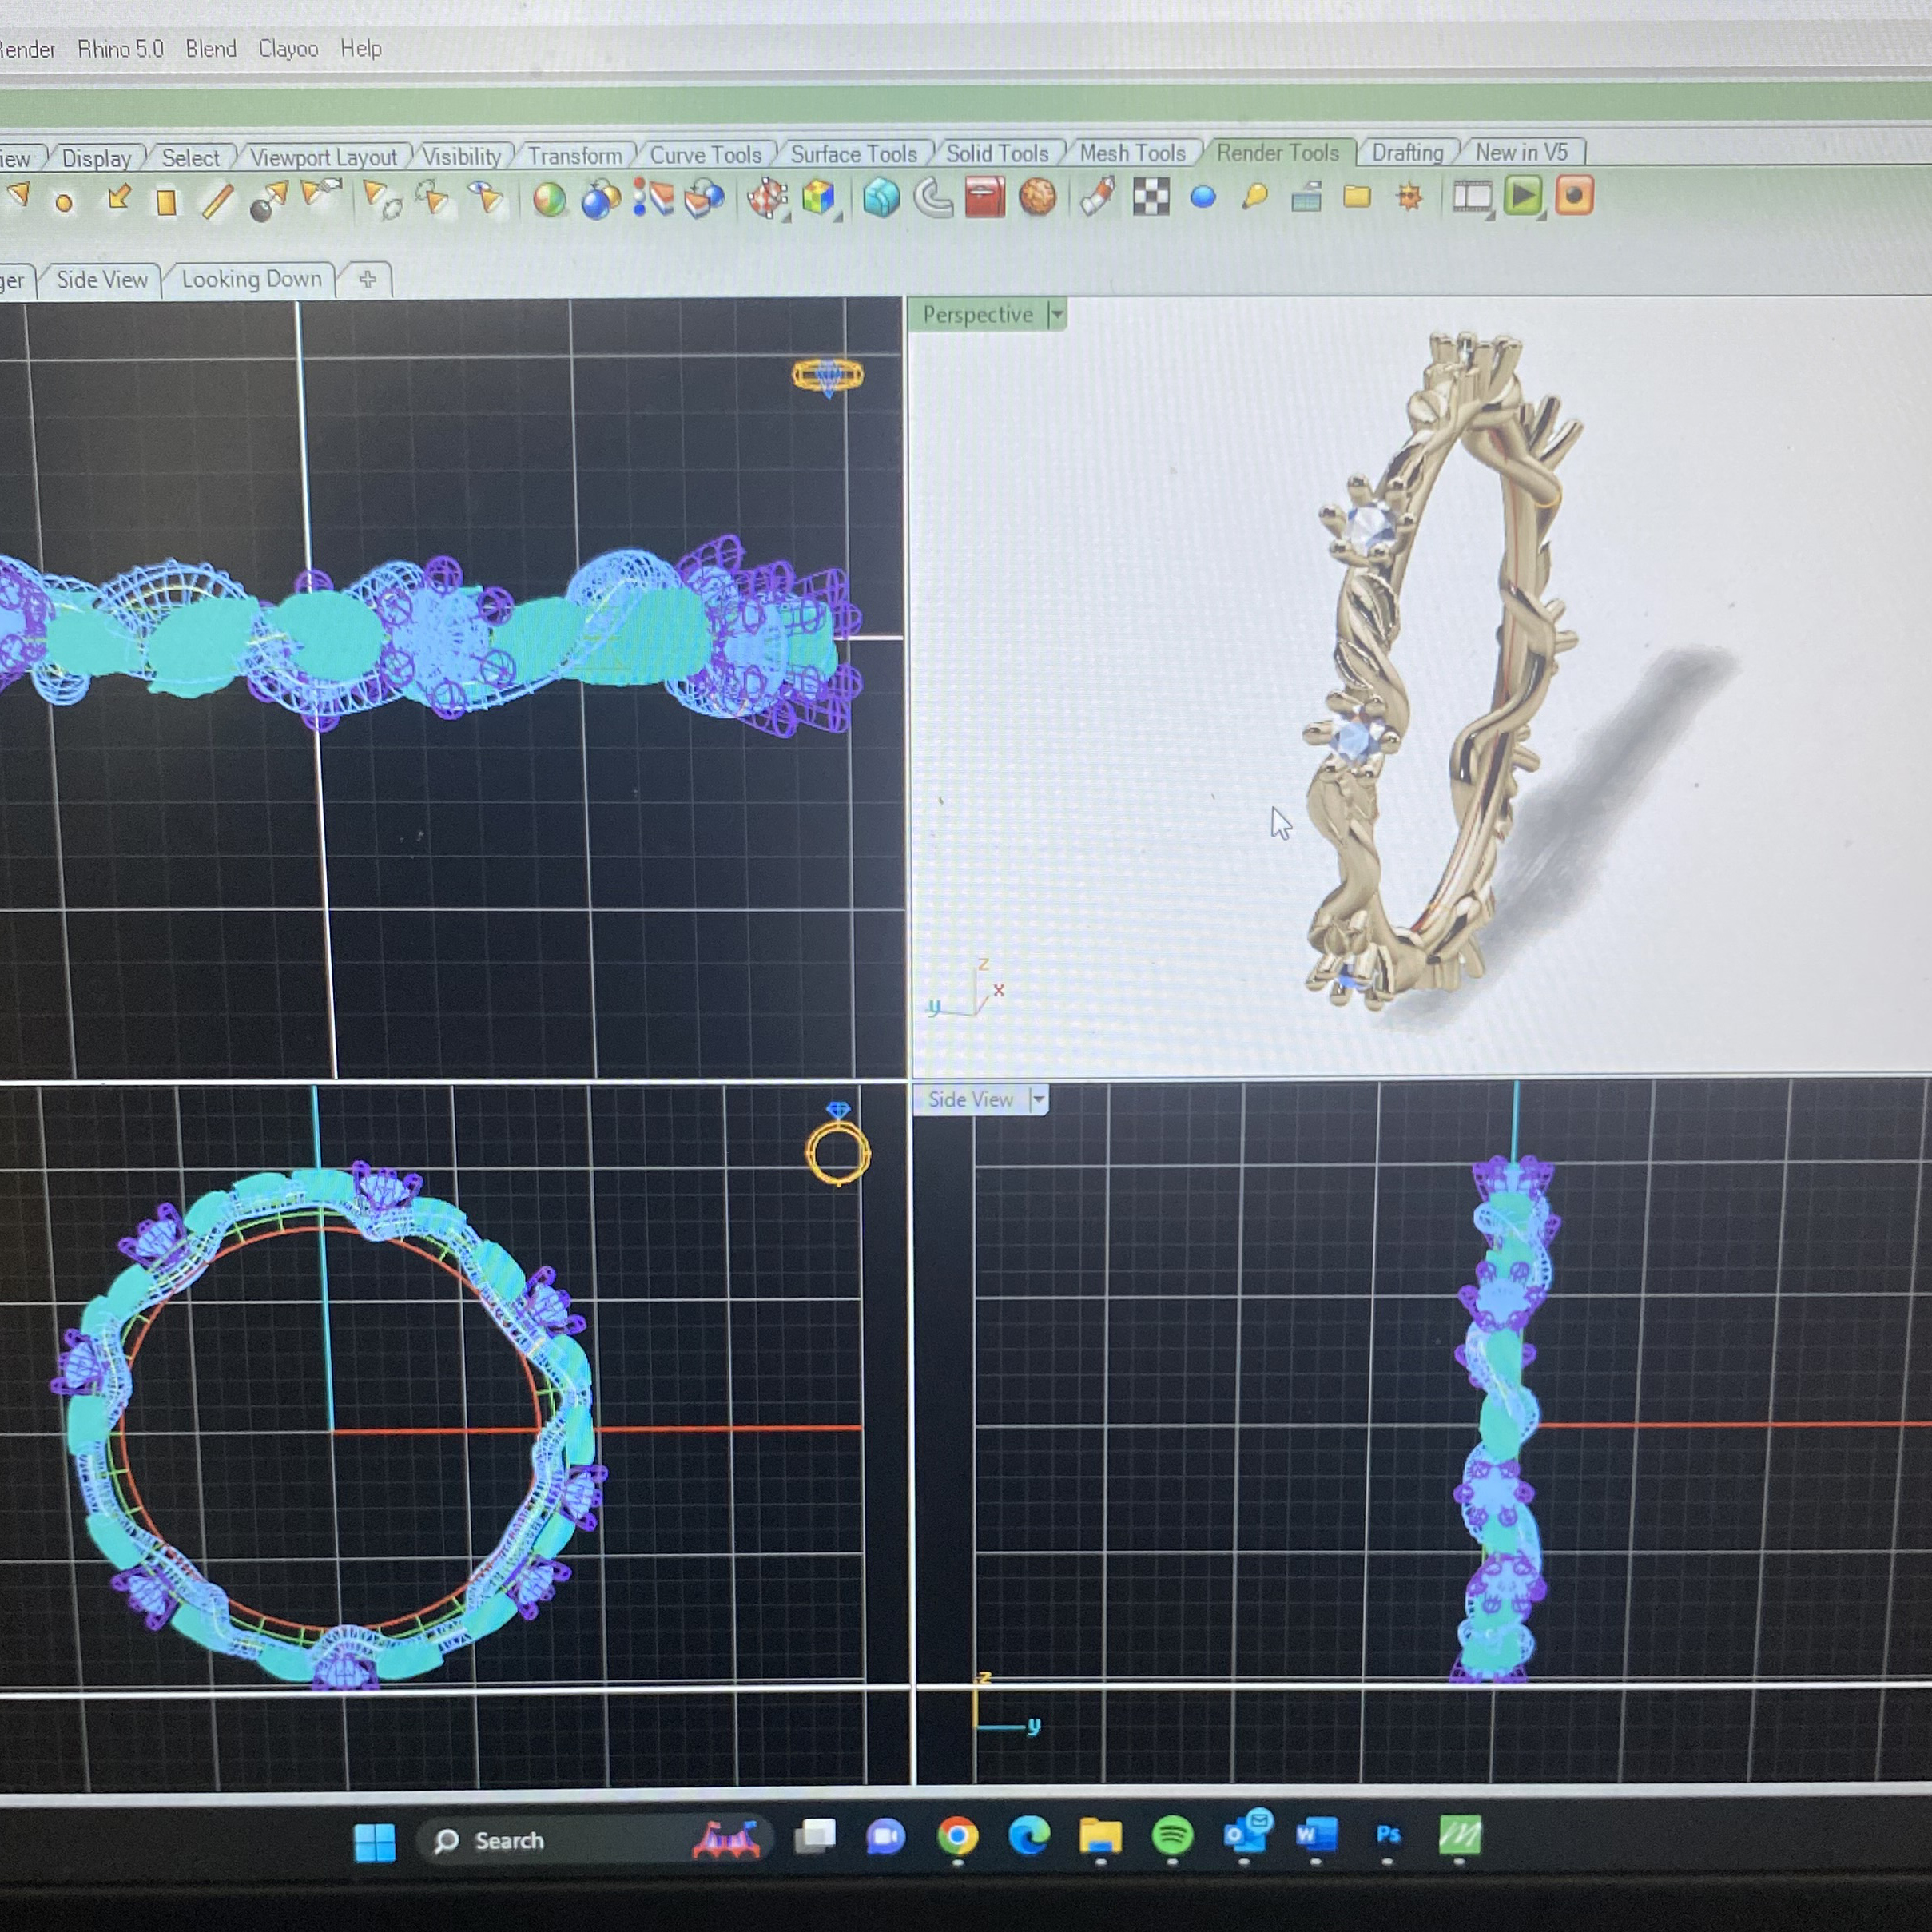1932x1932 pixels.
Task: Click the blue and yellow spheres icon
Action: (x=600, y=199)
